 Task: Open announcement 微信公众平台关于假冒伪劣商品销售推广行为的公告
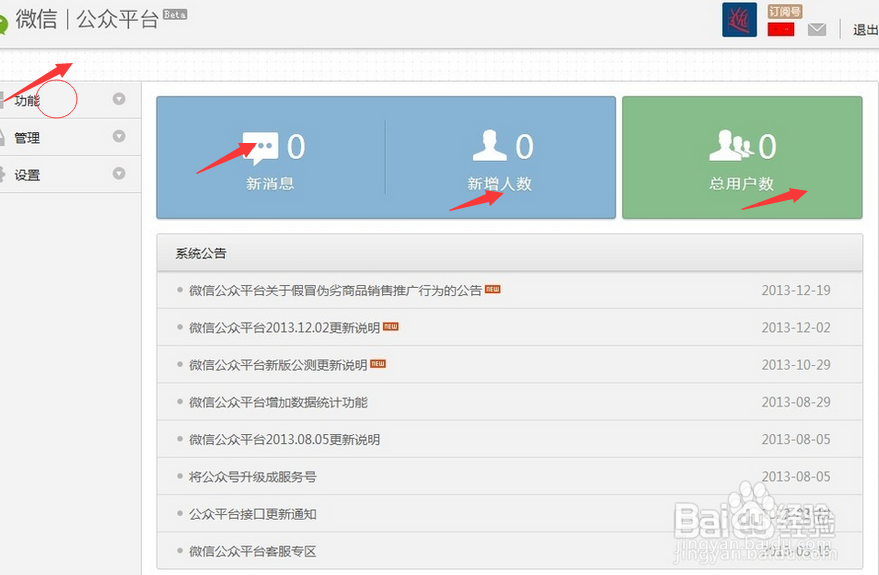pos(335,290)
